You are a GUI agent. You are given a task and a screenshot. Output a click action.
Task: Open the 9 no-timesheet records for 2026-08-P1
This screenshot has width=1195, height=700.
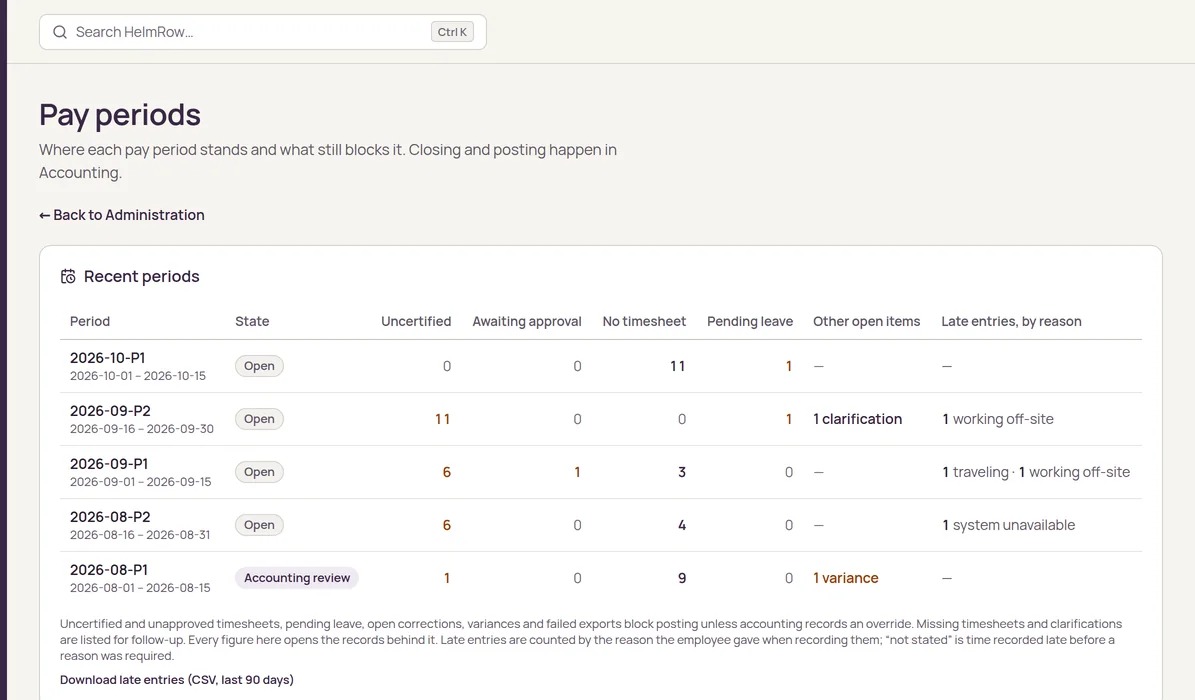(x=682, y=578)
